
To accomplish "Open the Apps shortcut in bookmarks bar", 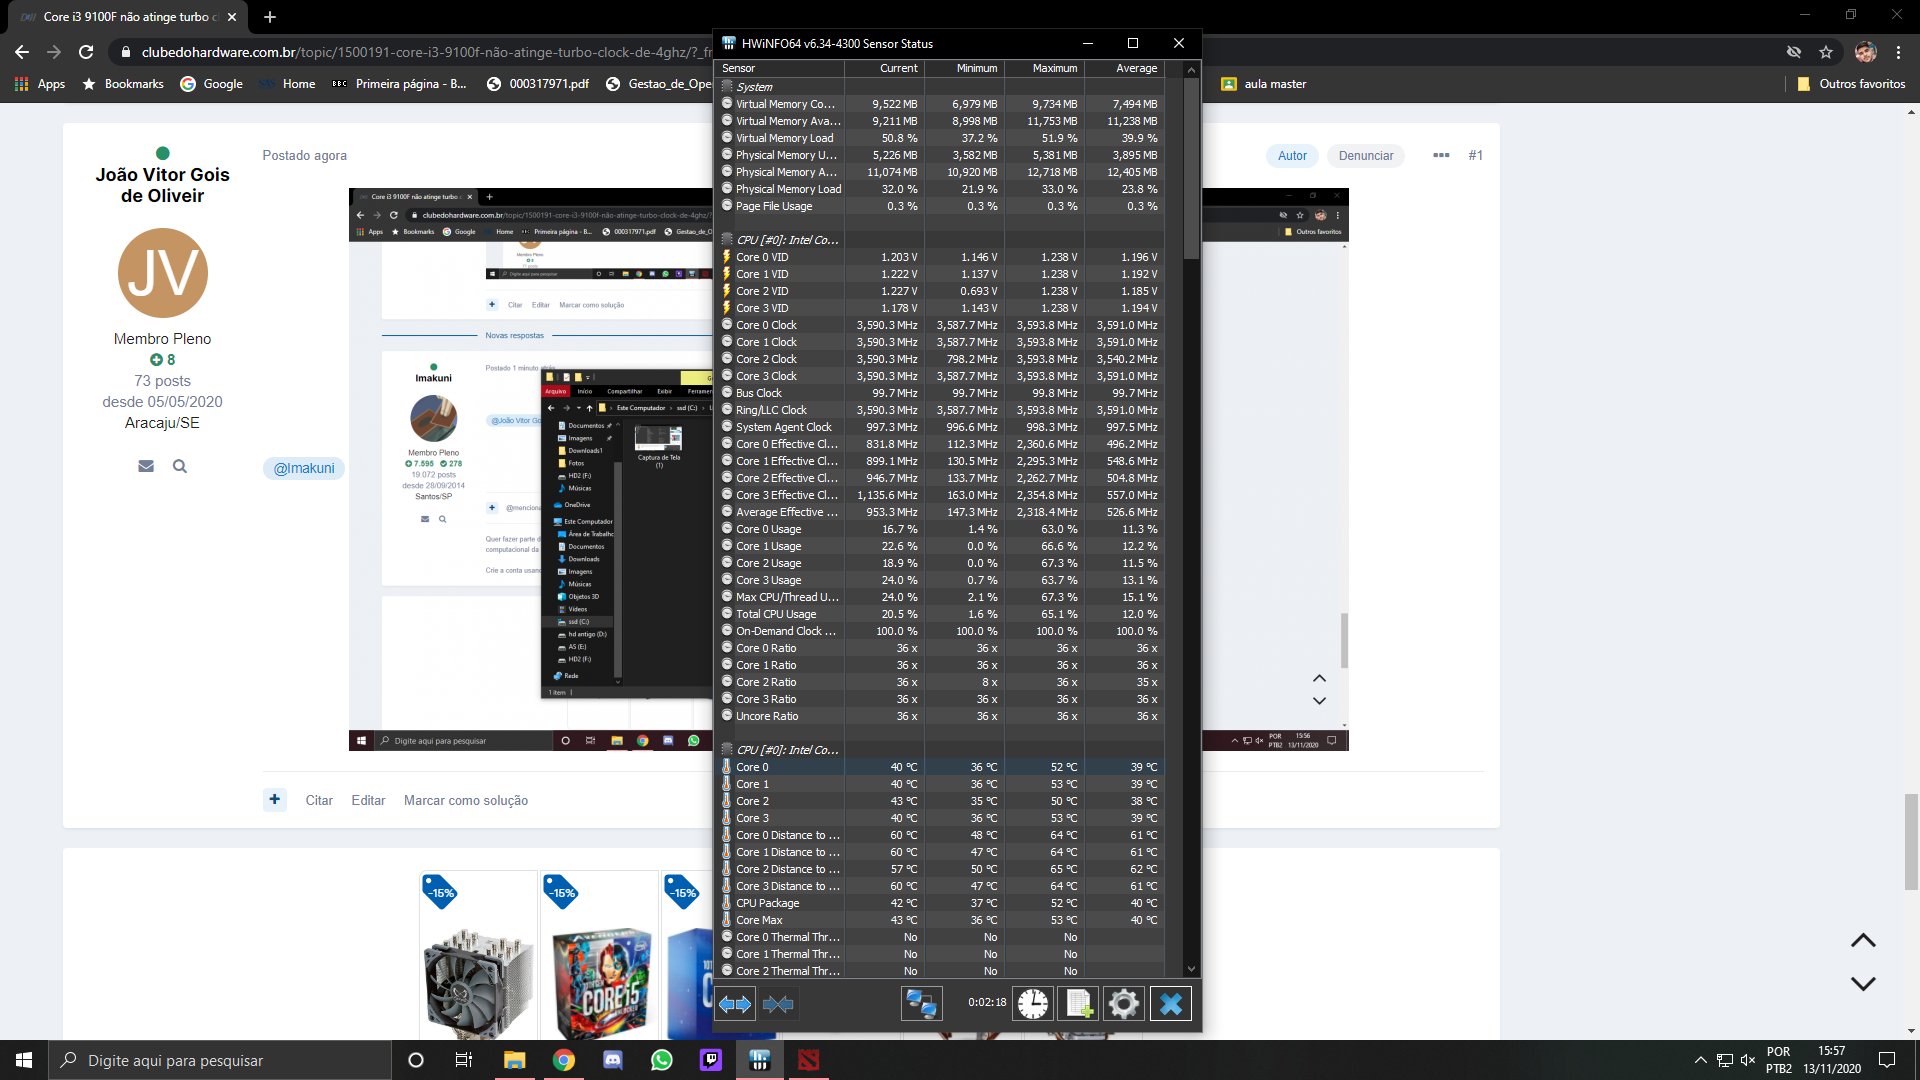I will tap(40, 84).
